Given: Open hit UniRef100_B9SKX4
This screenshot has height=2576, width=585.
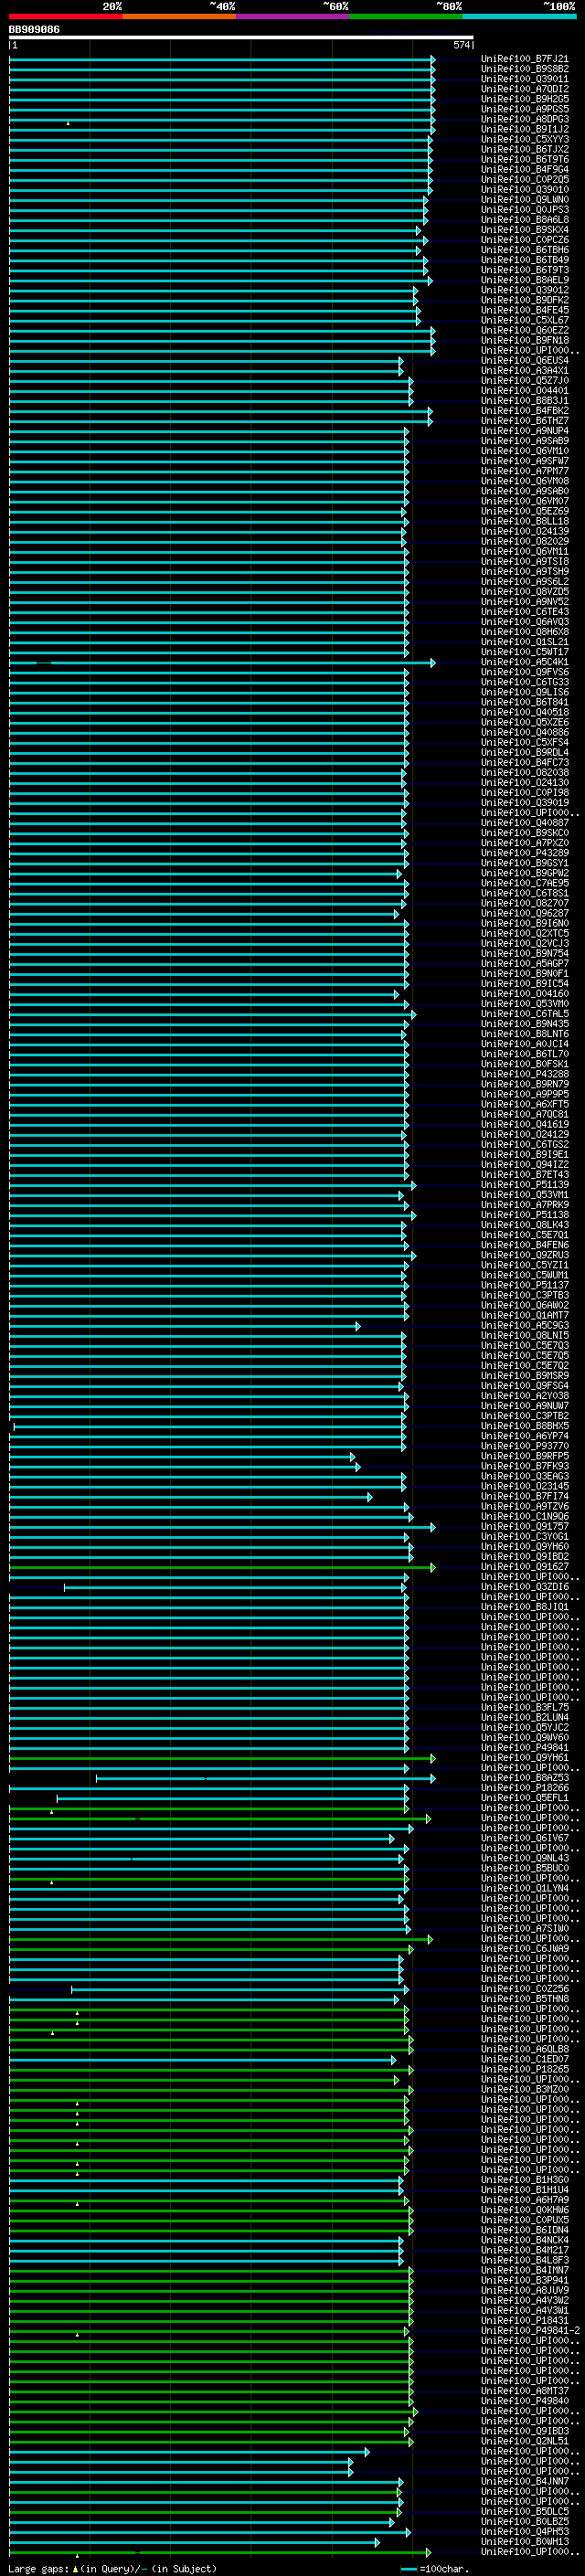Looking at the screenshot, I should pyautogui.click(x=525, y=230).
